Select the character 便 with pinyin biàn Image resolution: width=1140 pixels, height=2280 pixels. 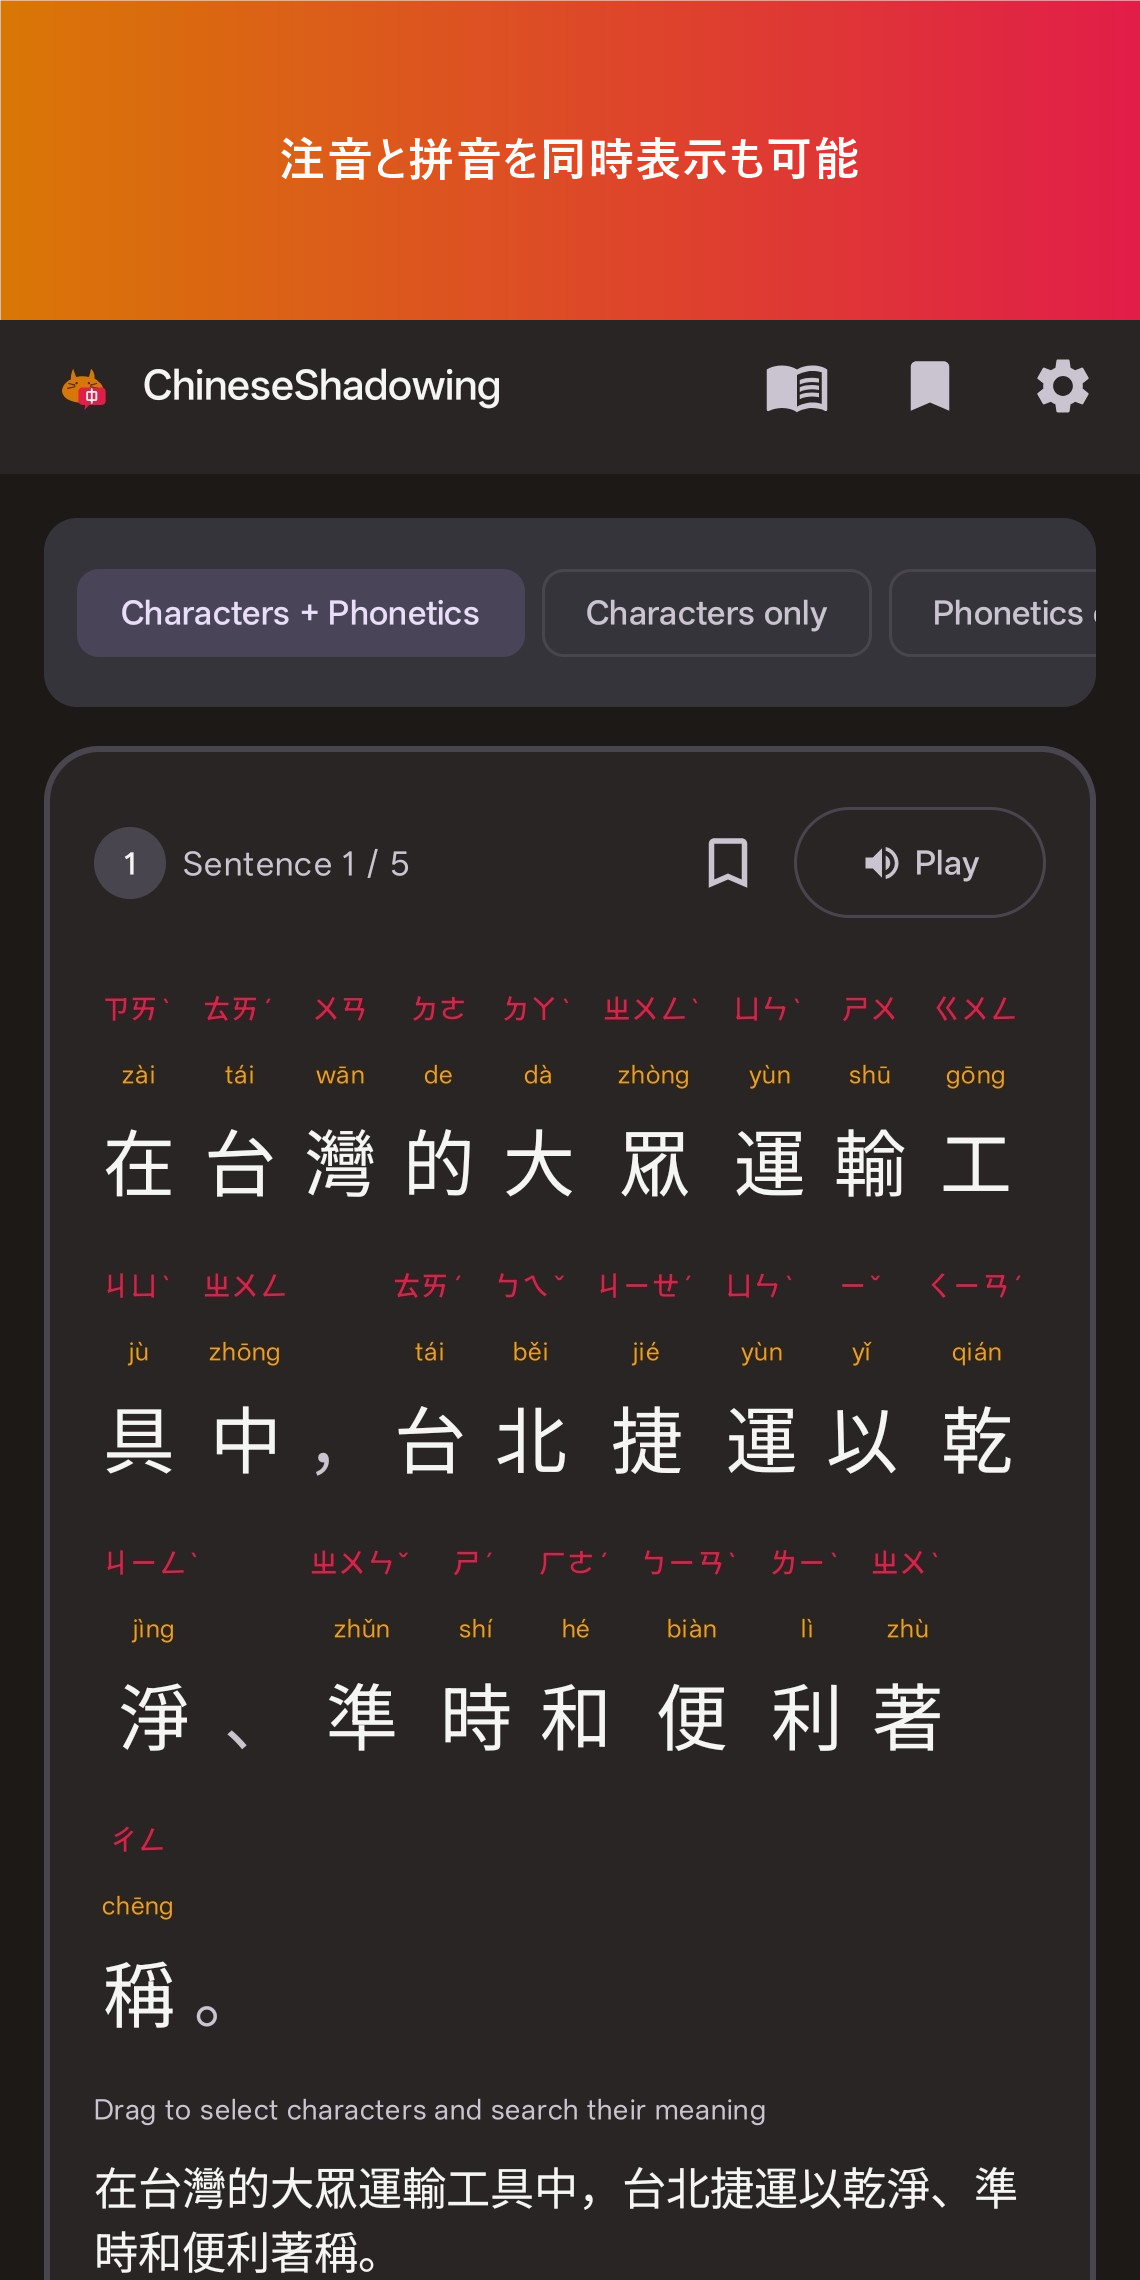692,1718
